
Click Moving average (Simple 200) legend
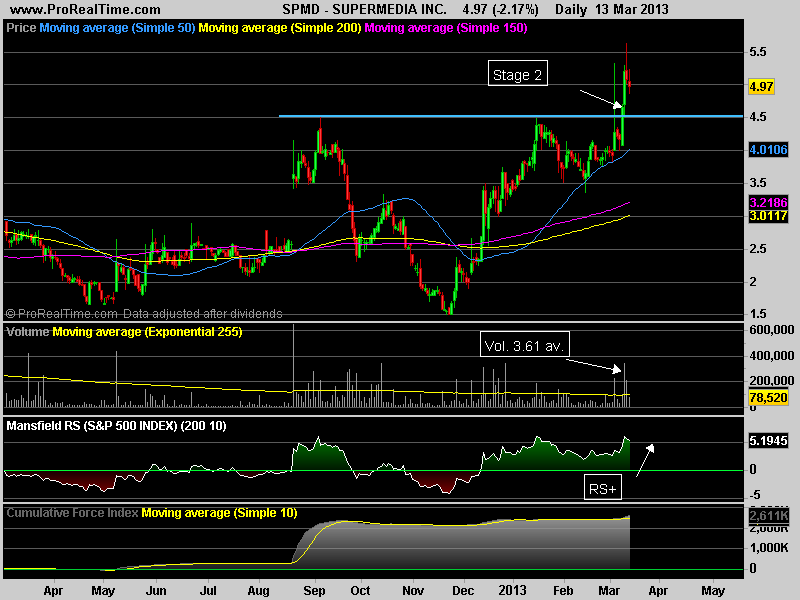coord(280,28)
